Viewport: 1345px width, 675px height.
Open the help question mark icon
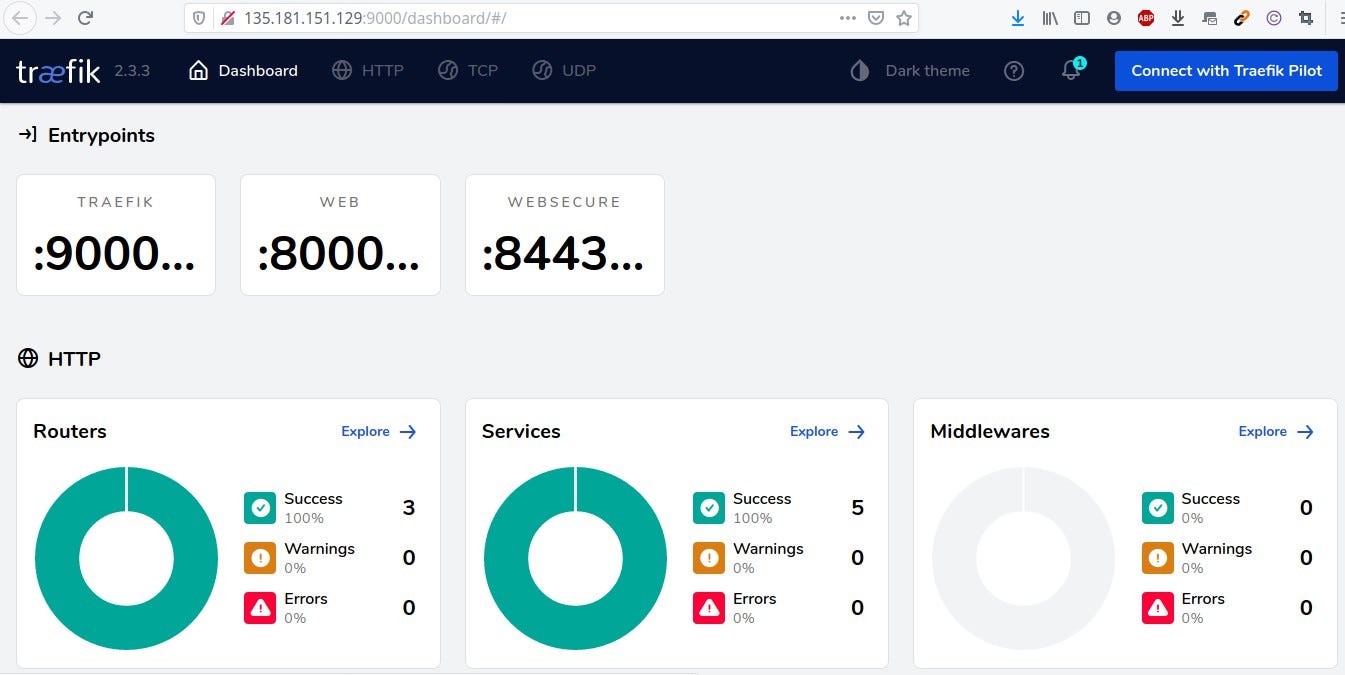1014,71
